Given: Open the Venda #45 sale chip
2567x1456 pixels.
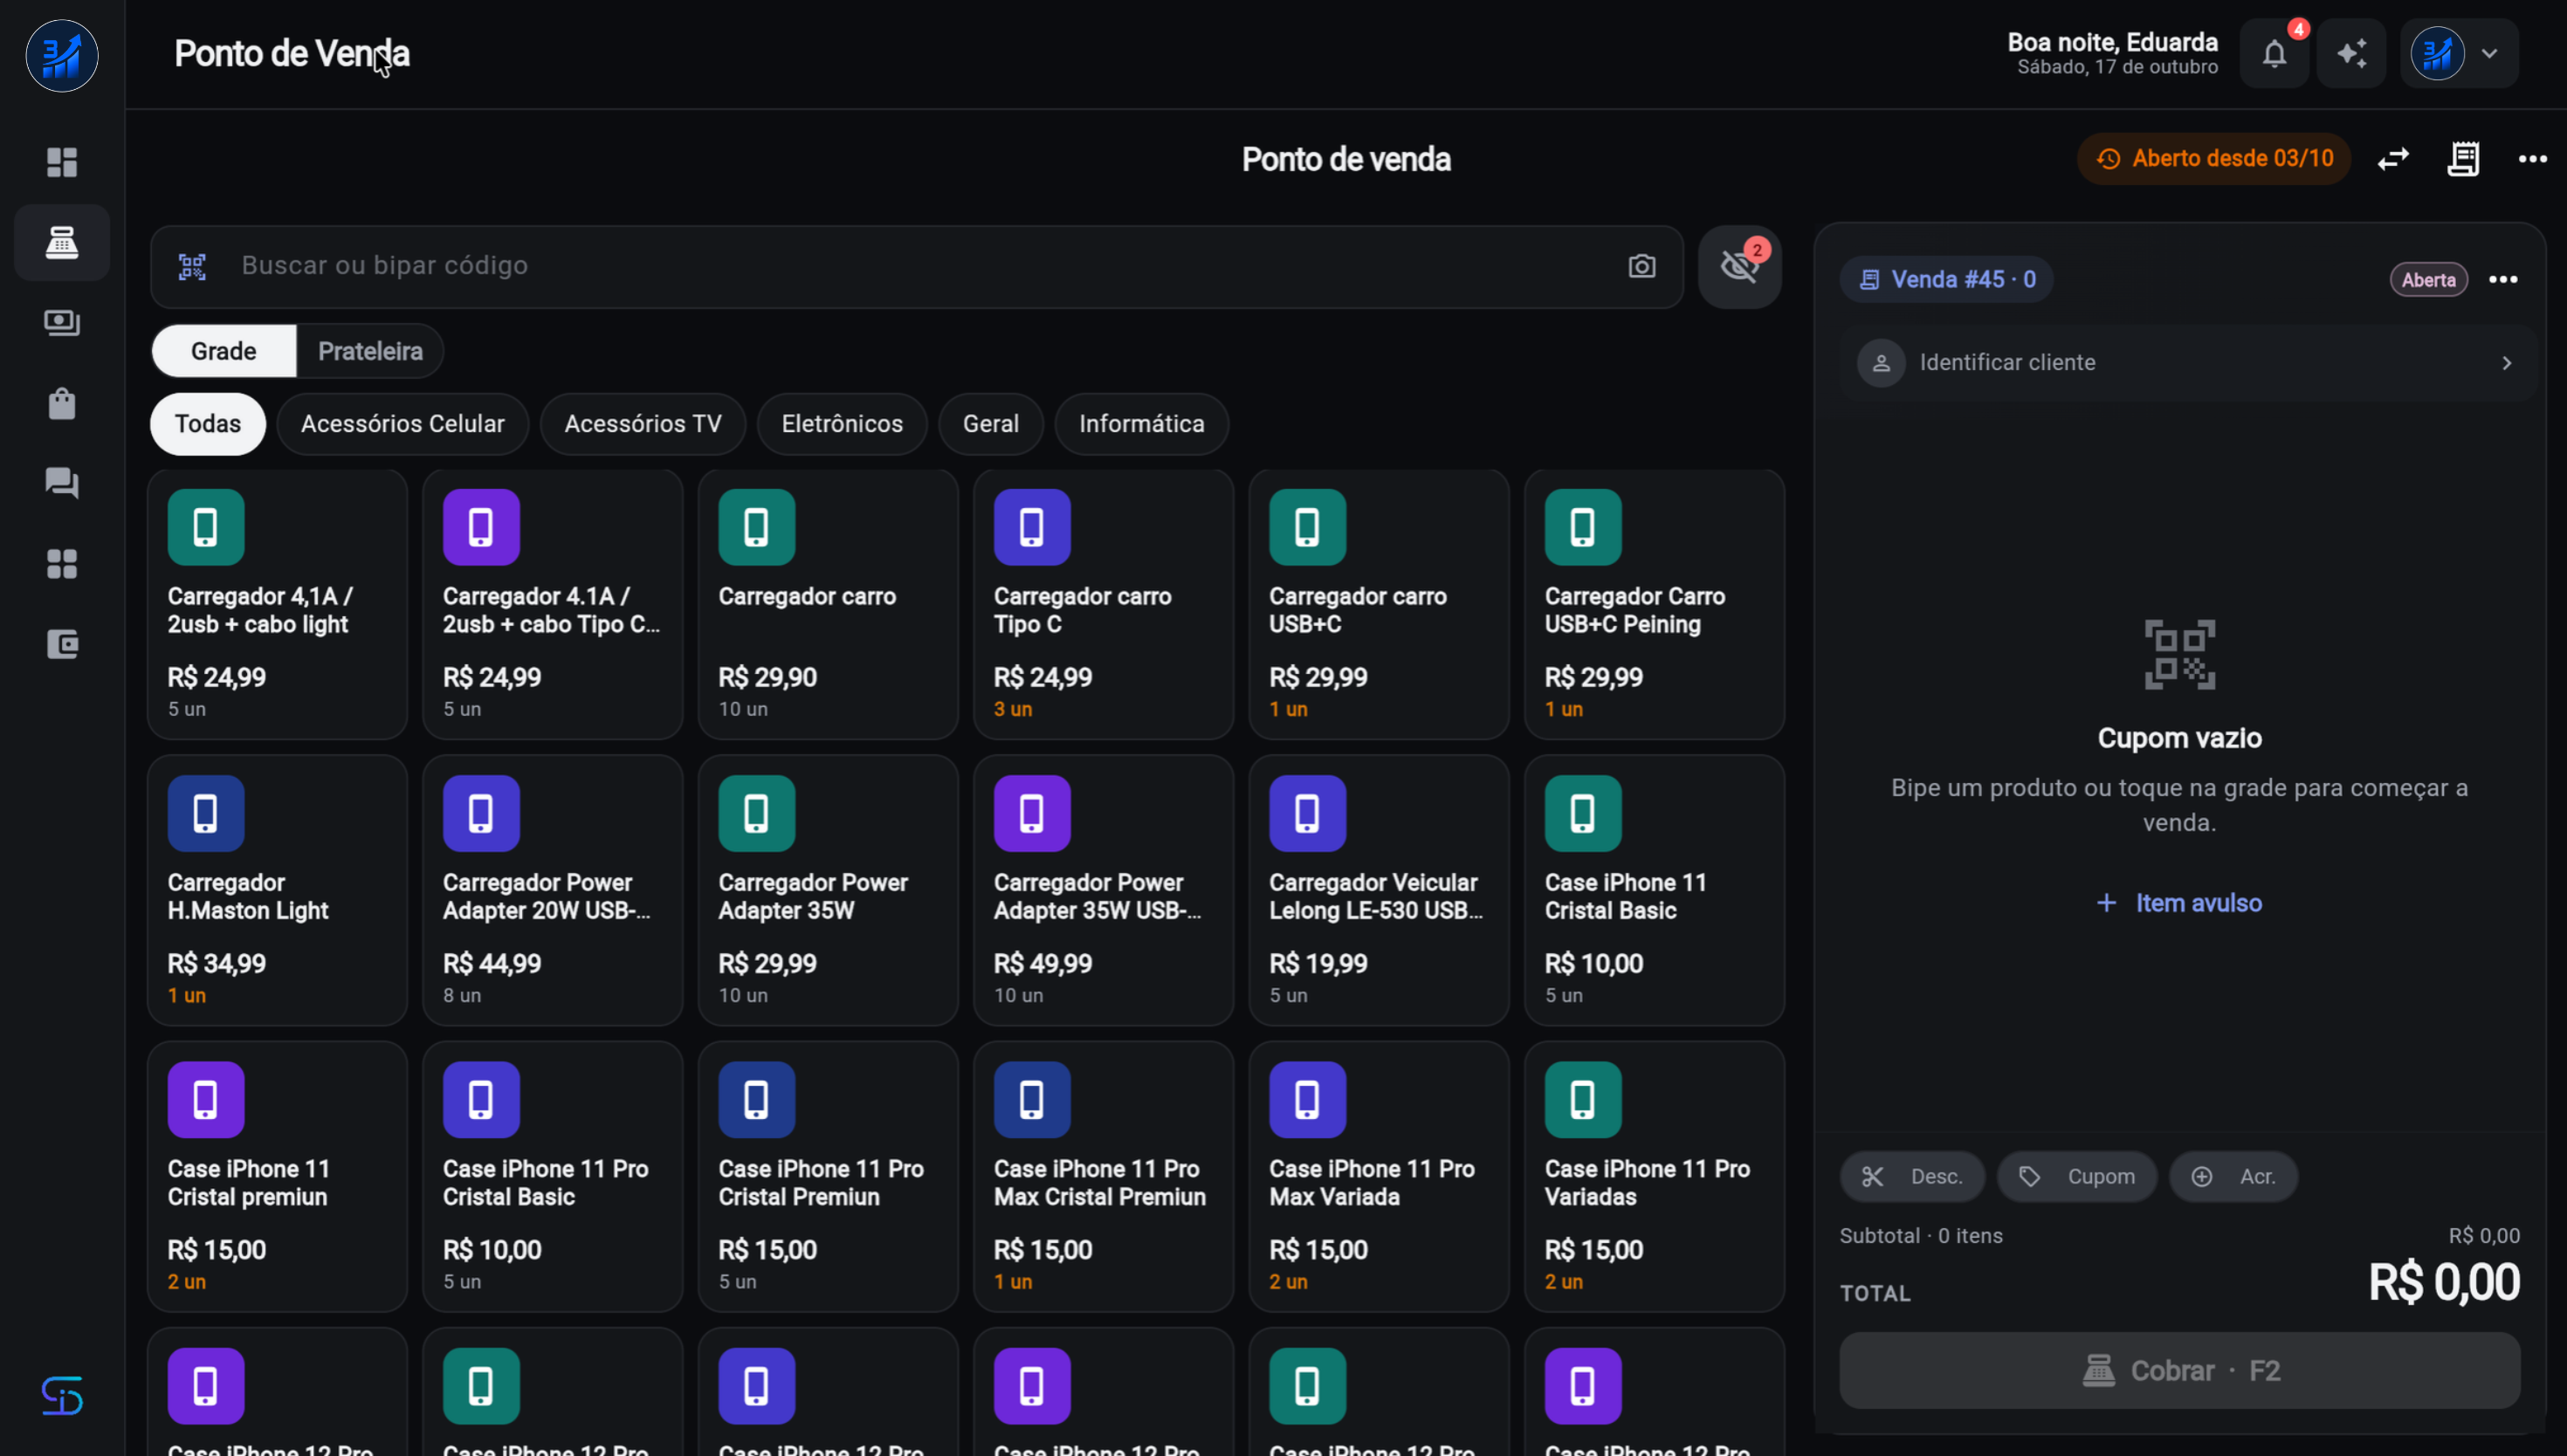Looking at the screenshot, I should 1947,280.
